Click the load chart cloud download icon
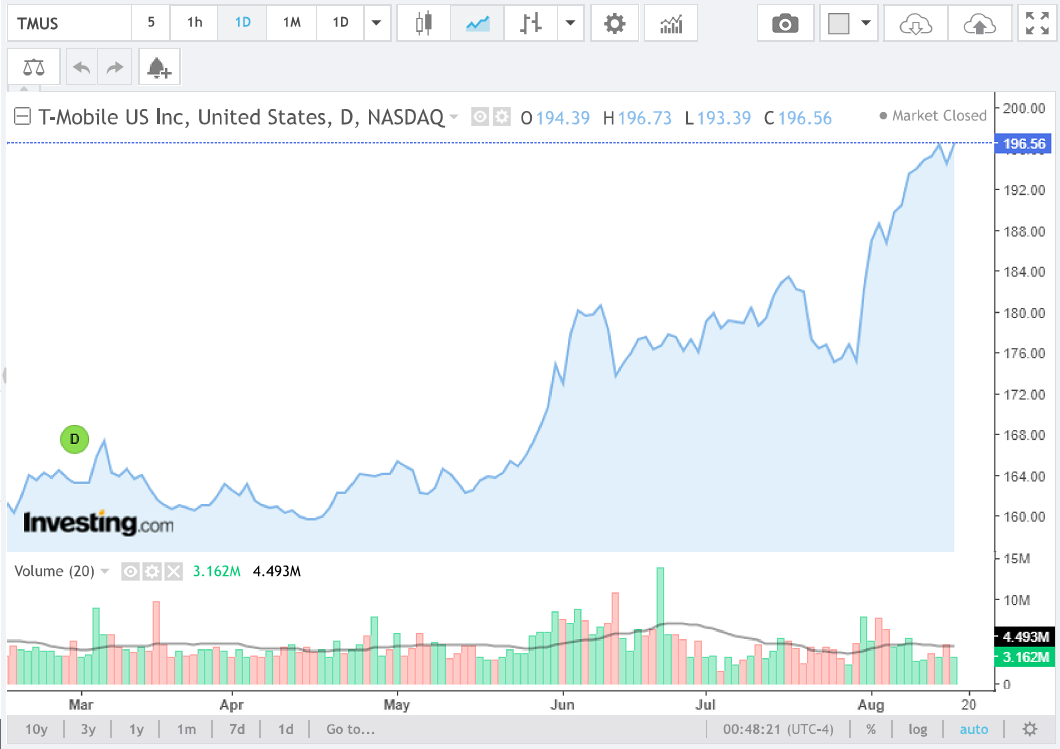 [915, 23]
